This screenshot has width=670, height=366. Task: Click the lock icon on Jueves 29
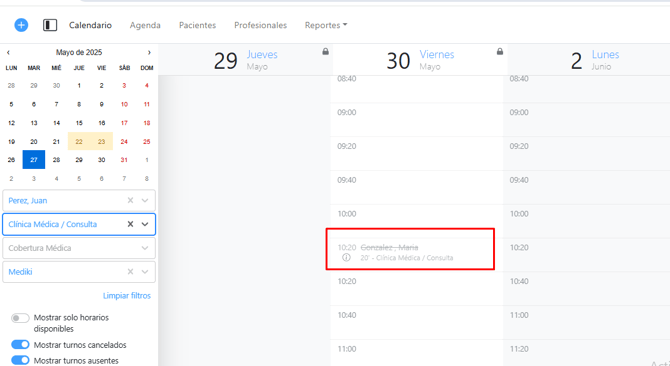pos(326,52)
